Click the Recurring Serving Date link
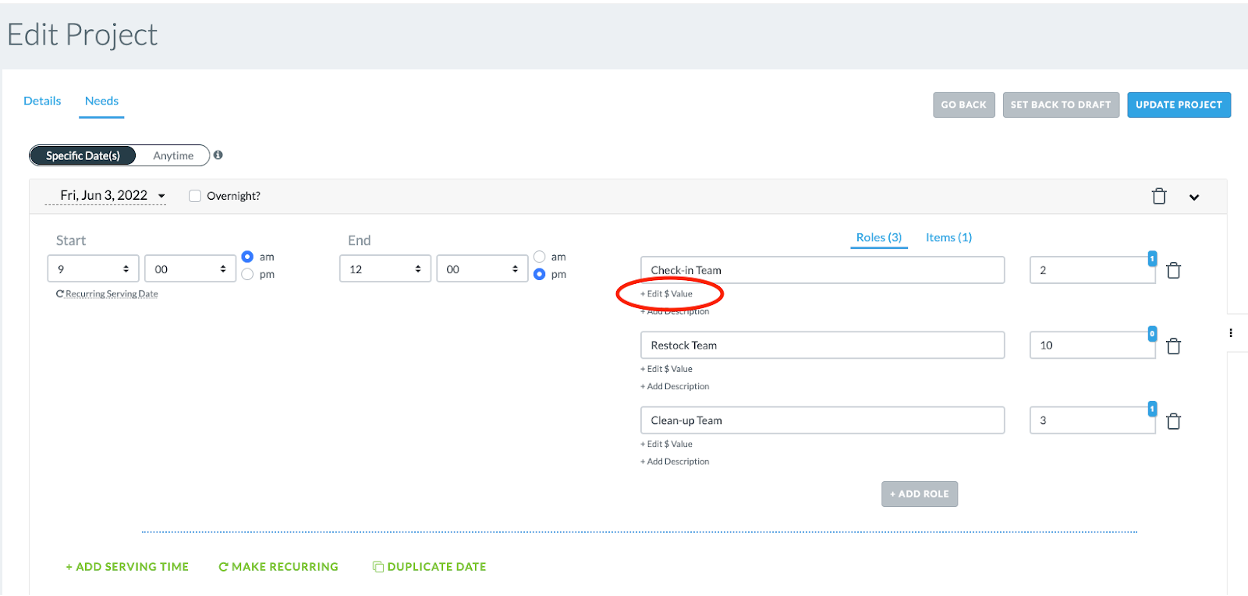The image size is (1248, 596). tap(107, 294)
